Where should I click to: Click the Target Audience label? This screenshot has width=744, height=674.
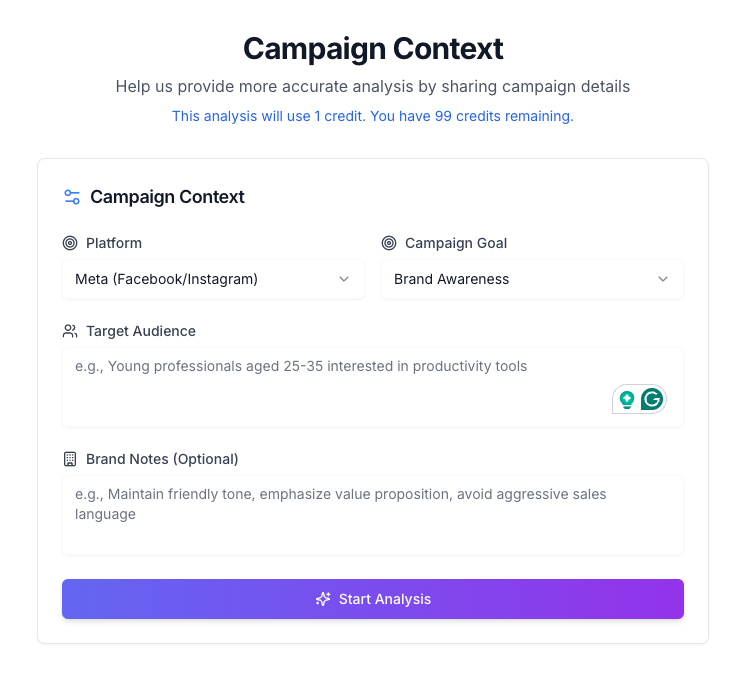coord(141,331)
